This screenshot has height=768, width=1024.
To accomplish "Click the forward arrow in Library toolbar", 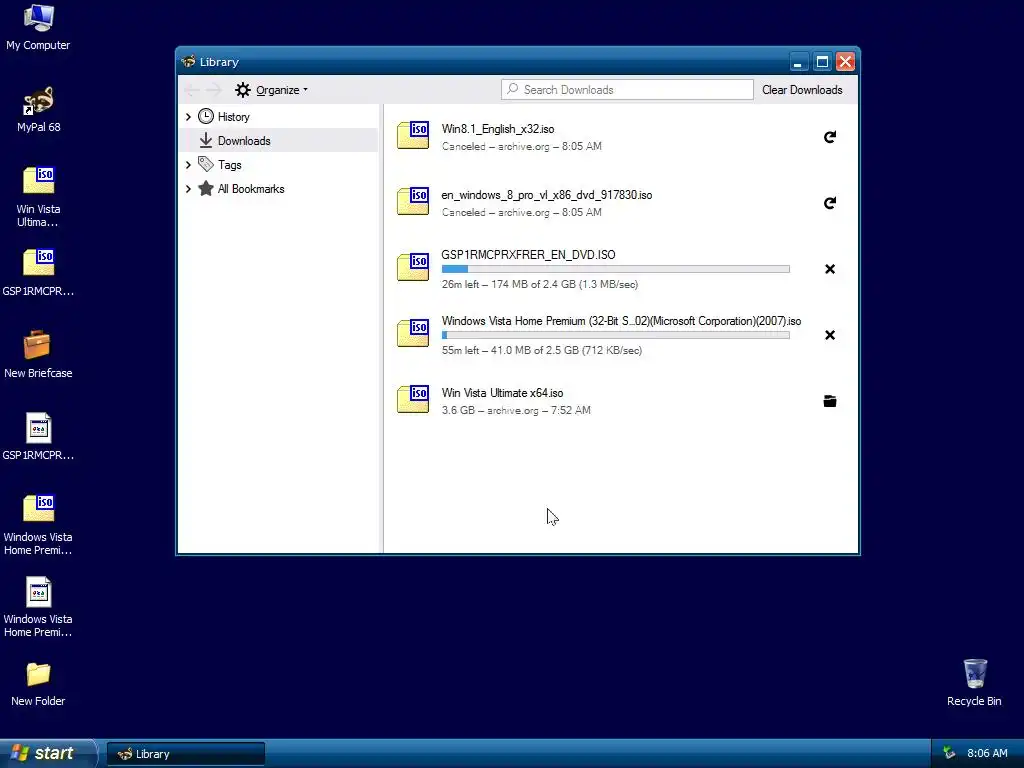I will click(x=214, y=90).
